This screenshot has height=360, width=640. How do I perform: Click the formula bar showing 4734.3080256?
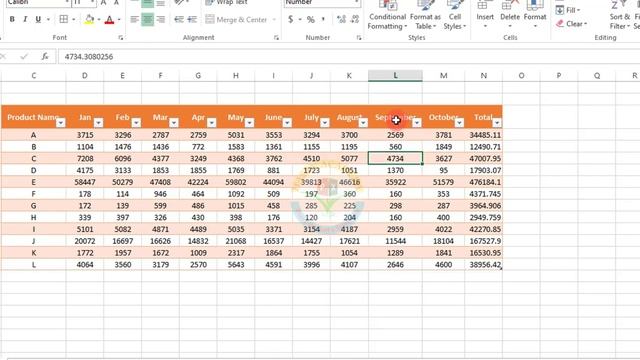point(349,57)
